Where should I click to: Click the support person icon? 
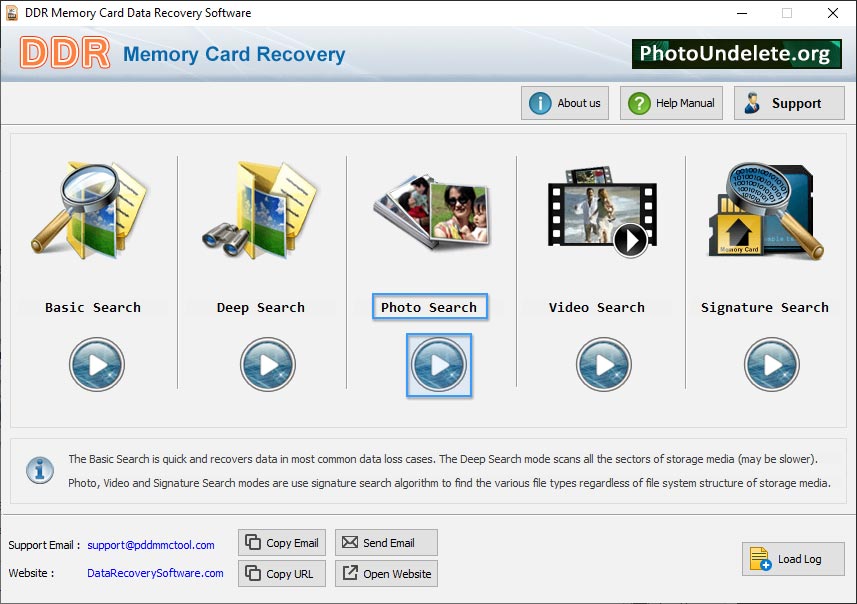(752, 103)
